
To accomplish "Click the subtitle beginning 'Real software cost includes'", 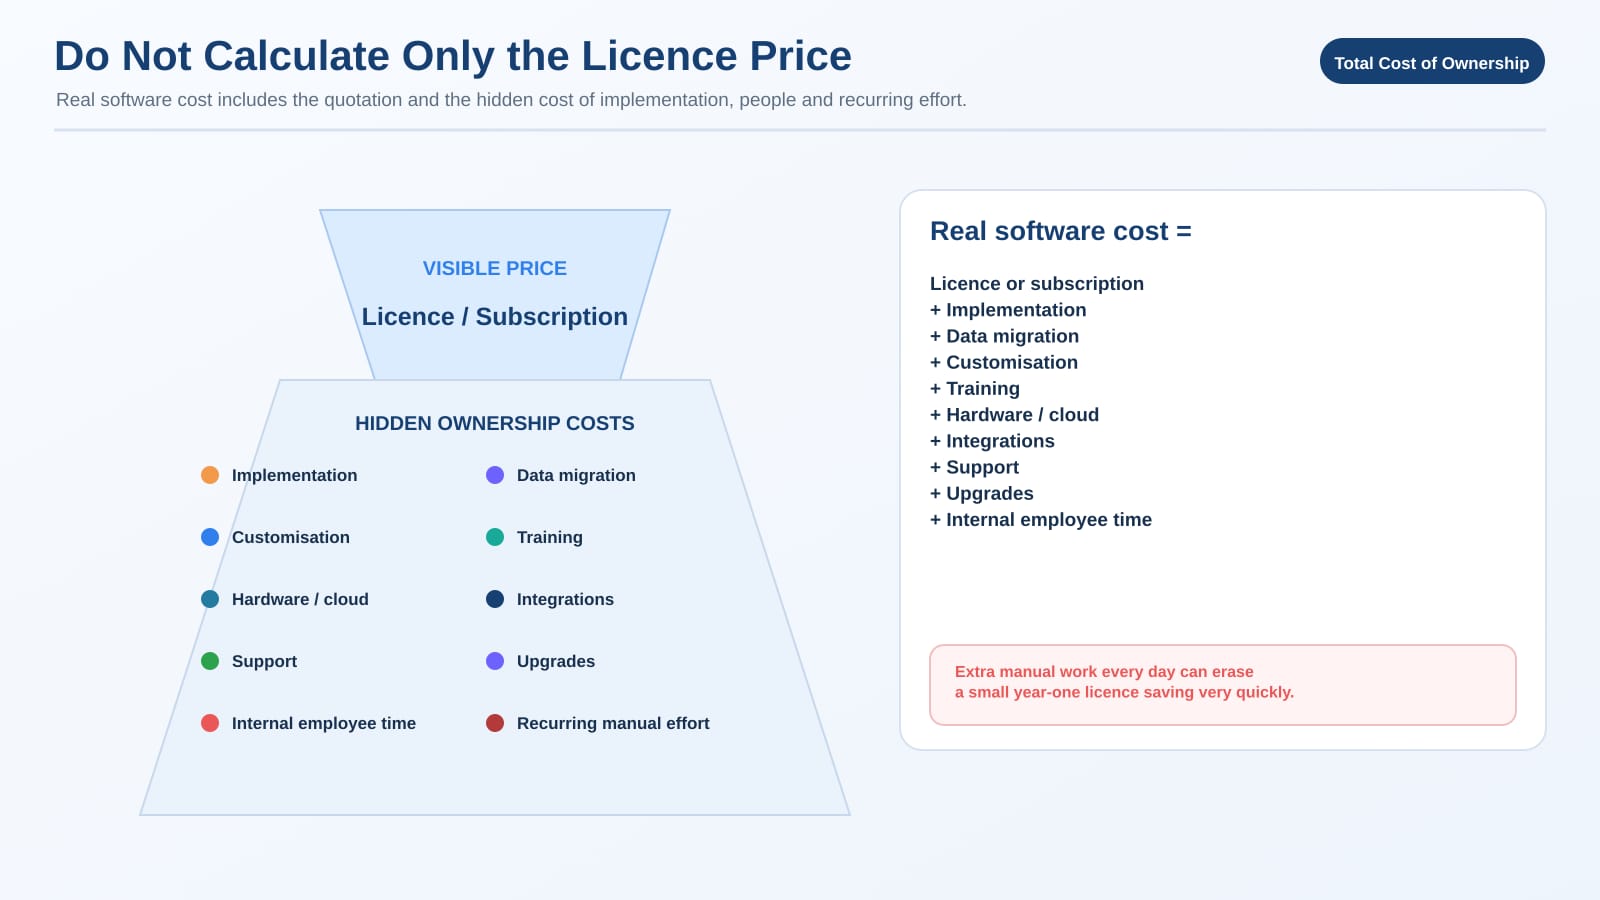I will click(x=511, y=100).
